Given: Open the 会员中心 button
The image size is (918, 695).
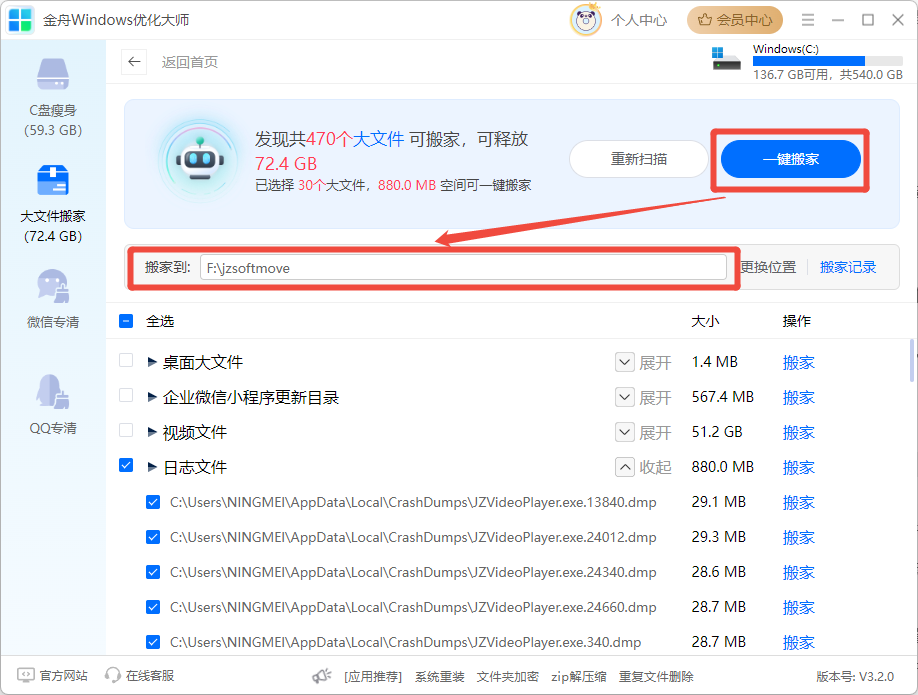Looking at the screenshot, I should point(735,20).
